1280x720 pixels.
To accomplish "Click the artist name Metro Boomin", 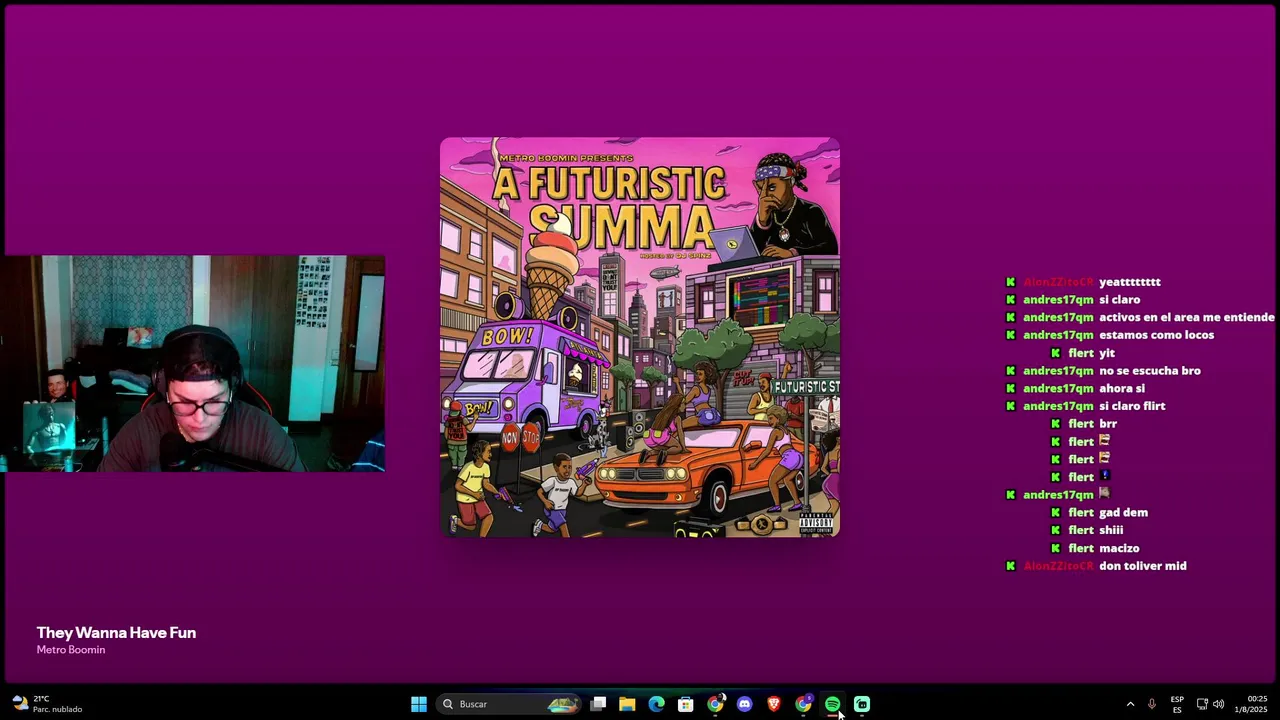I will pyautogui.click(x=71, y=650).
